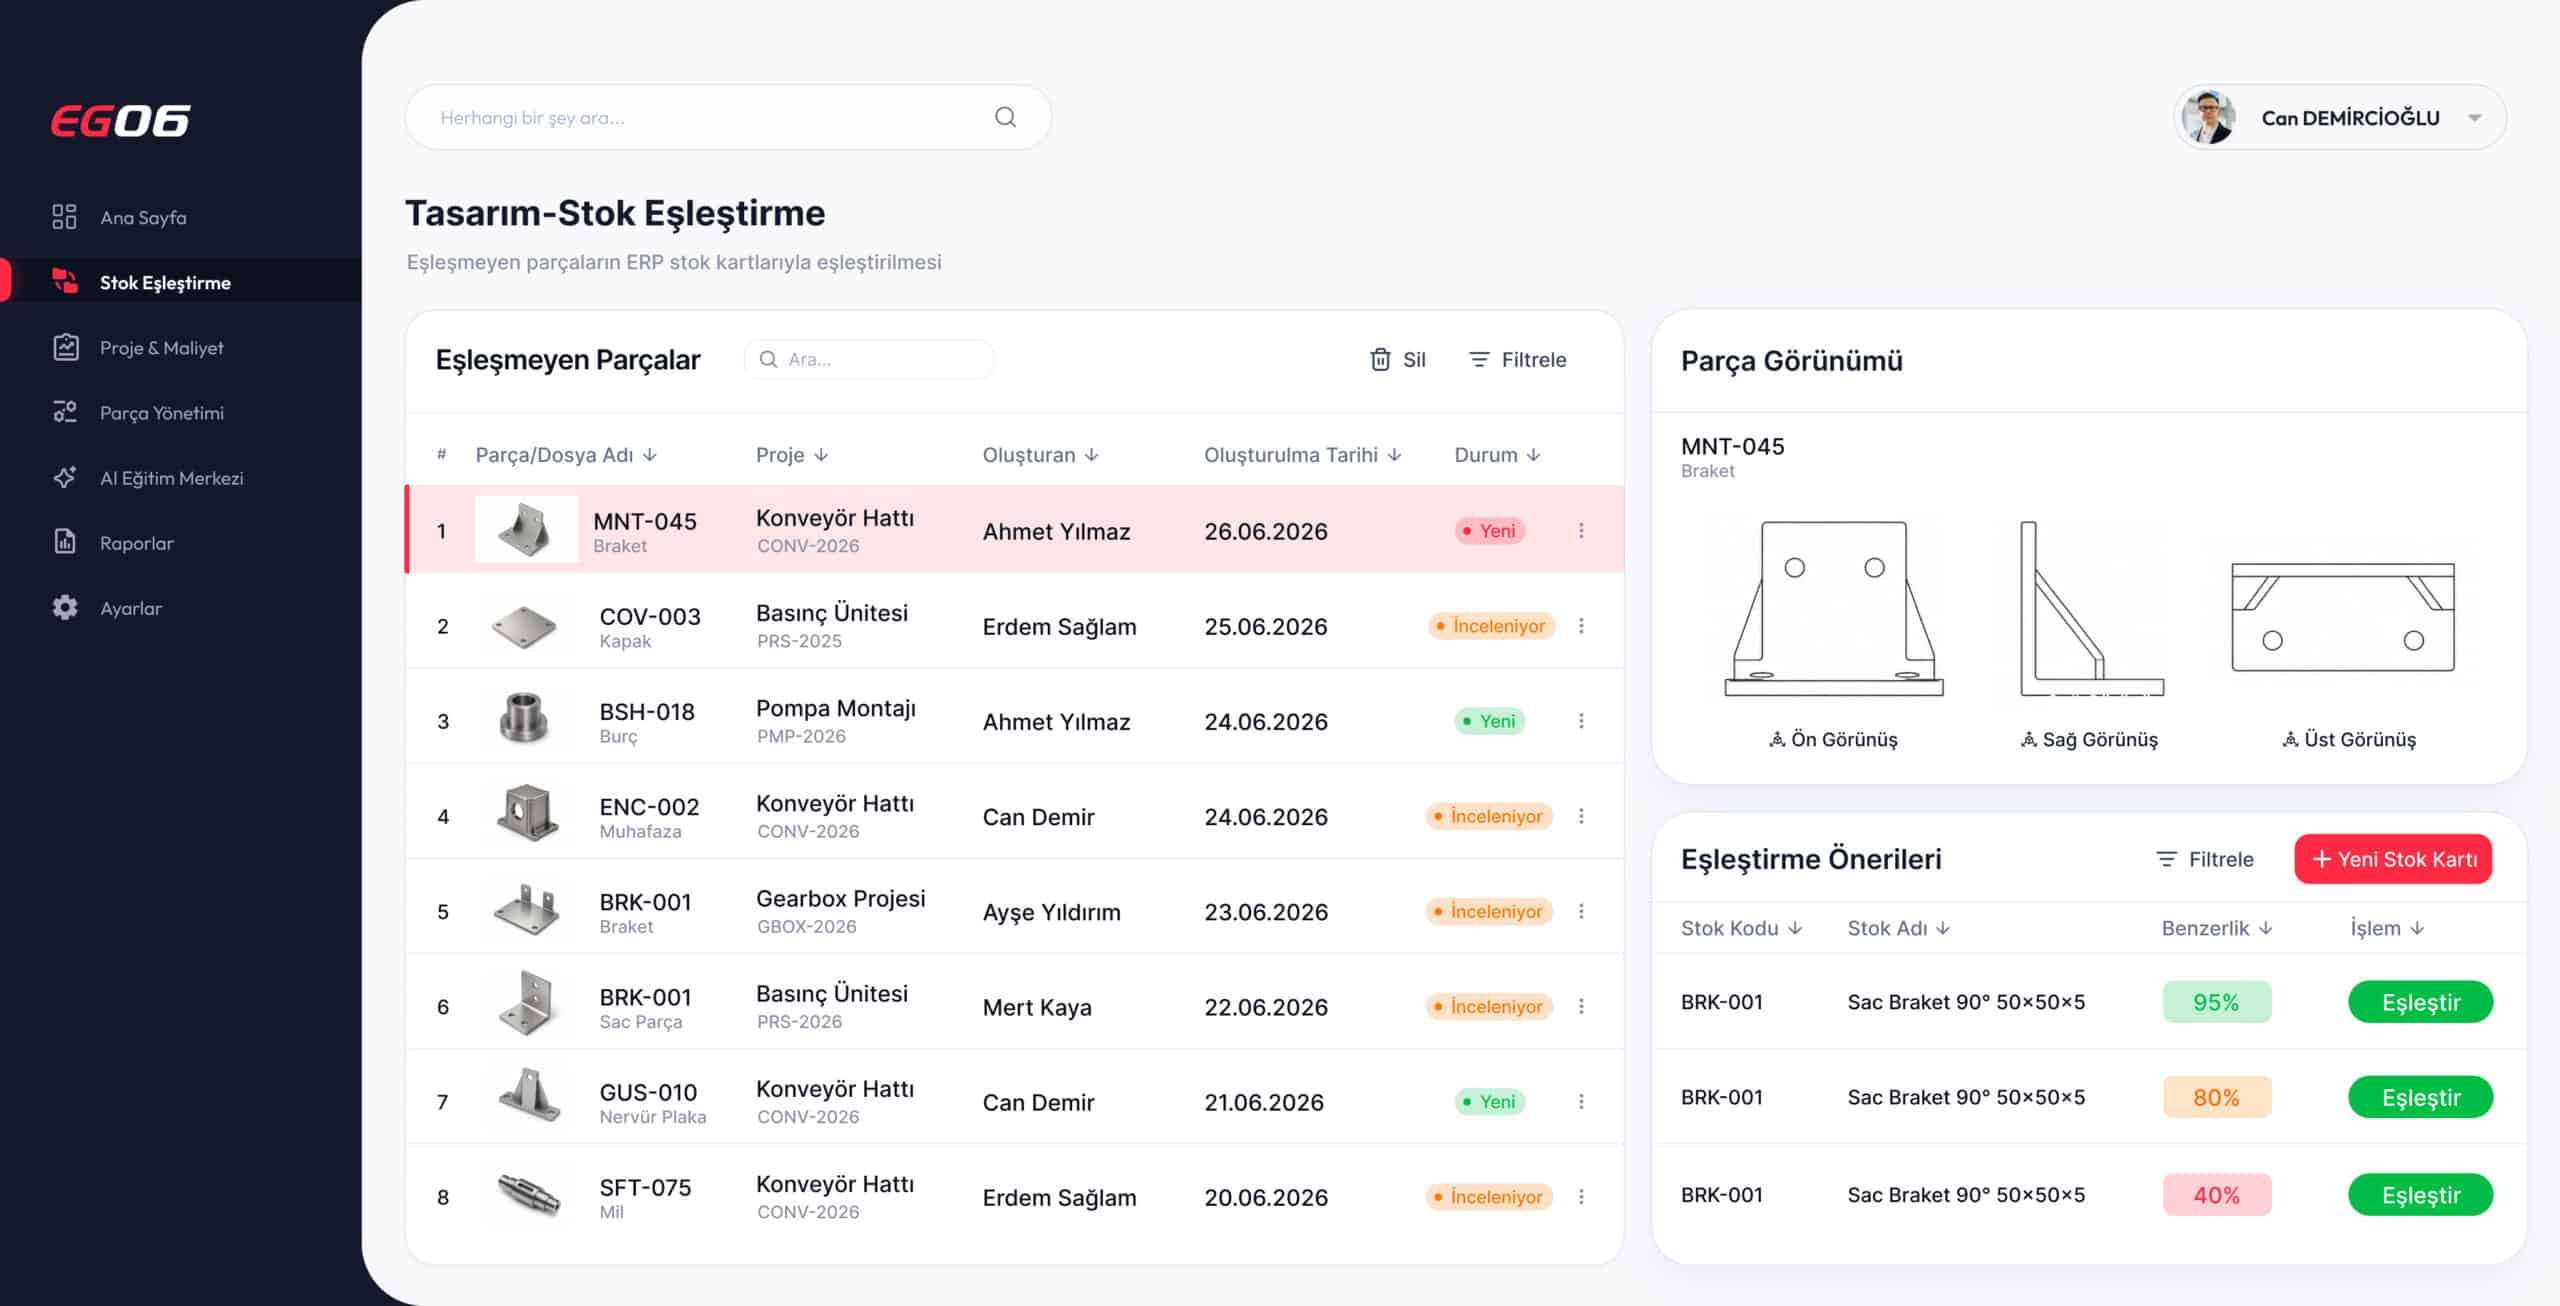Click the Ara field in Eşleşmeyen Parçalar
Screen dimensions: 2560x1306
click(868, 359)
